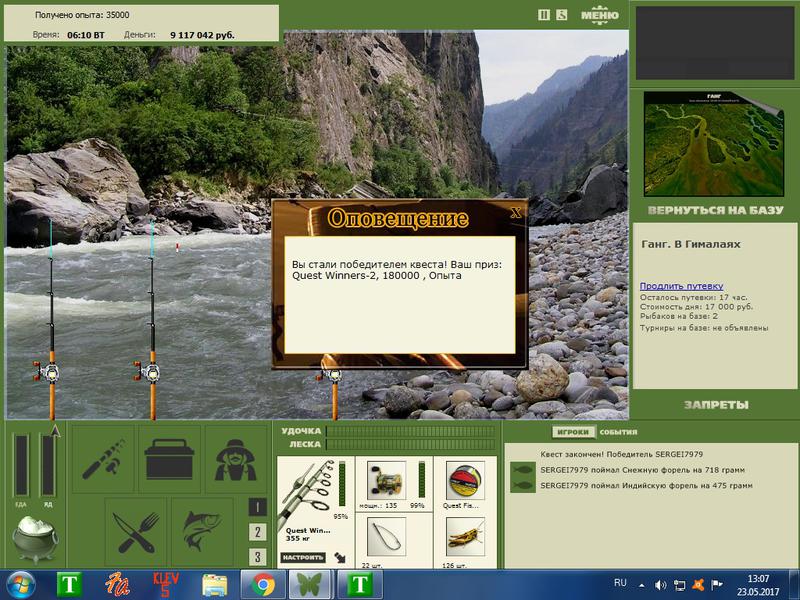Click the ЕДА food level bar
The width and height of the screenshot is (800, 600).
[21, 465]
